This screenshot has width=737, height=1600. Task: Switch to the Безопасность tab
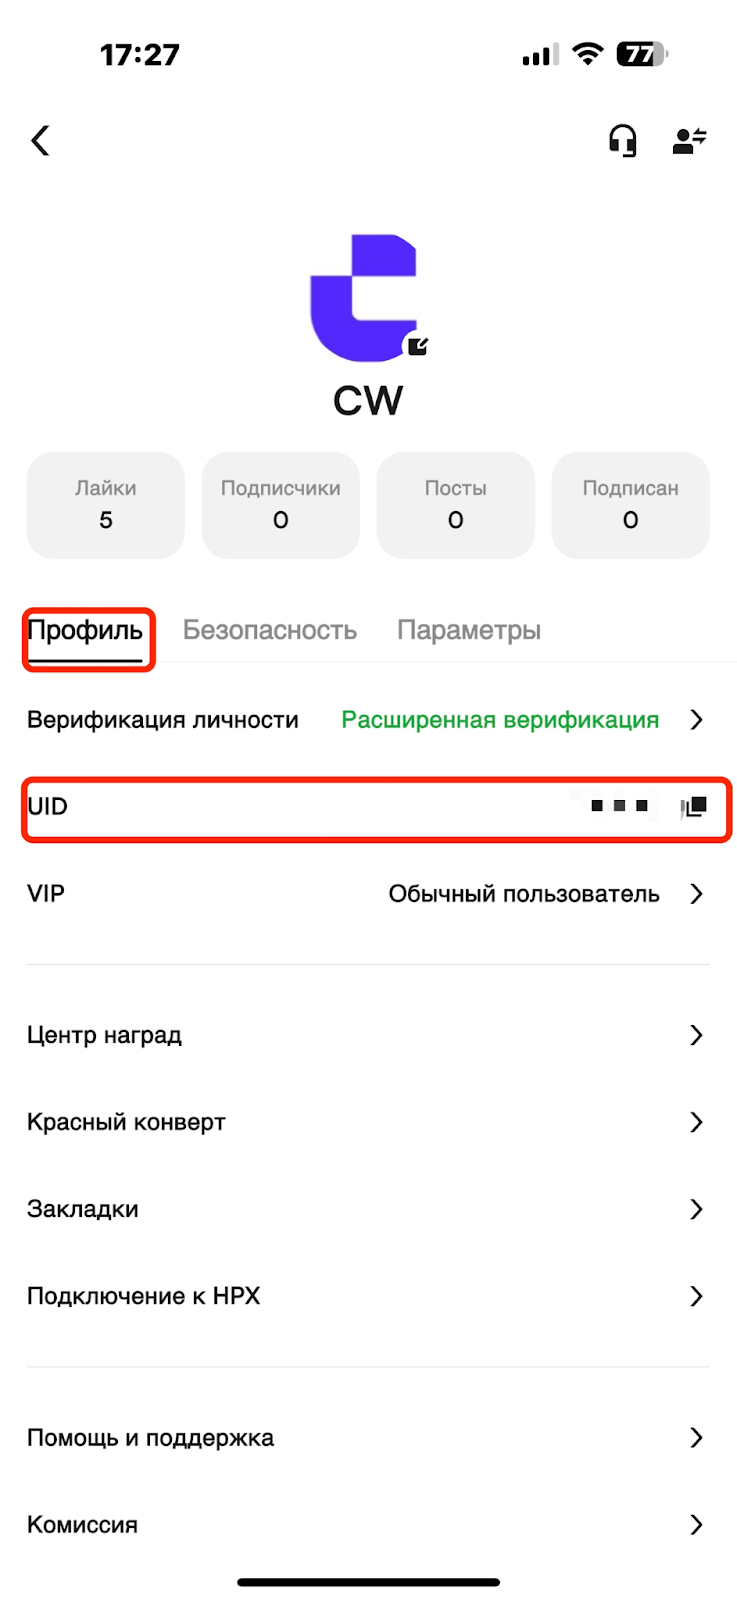[x=270, y=631]
